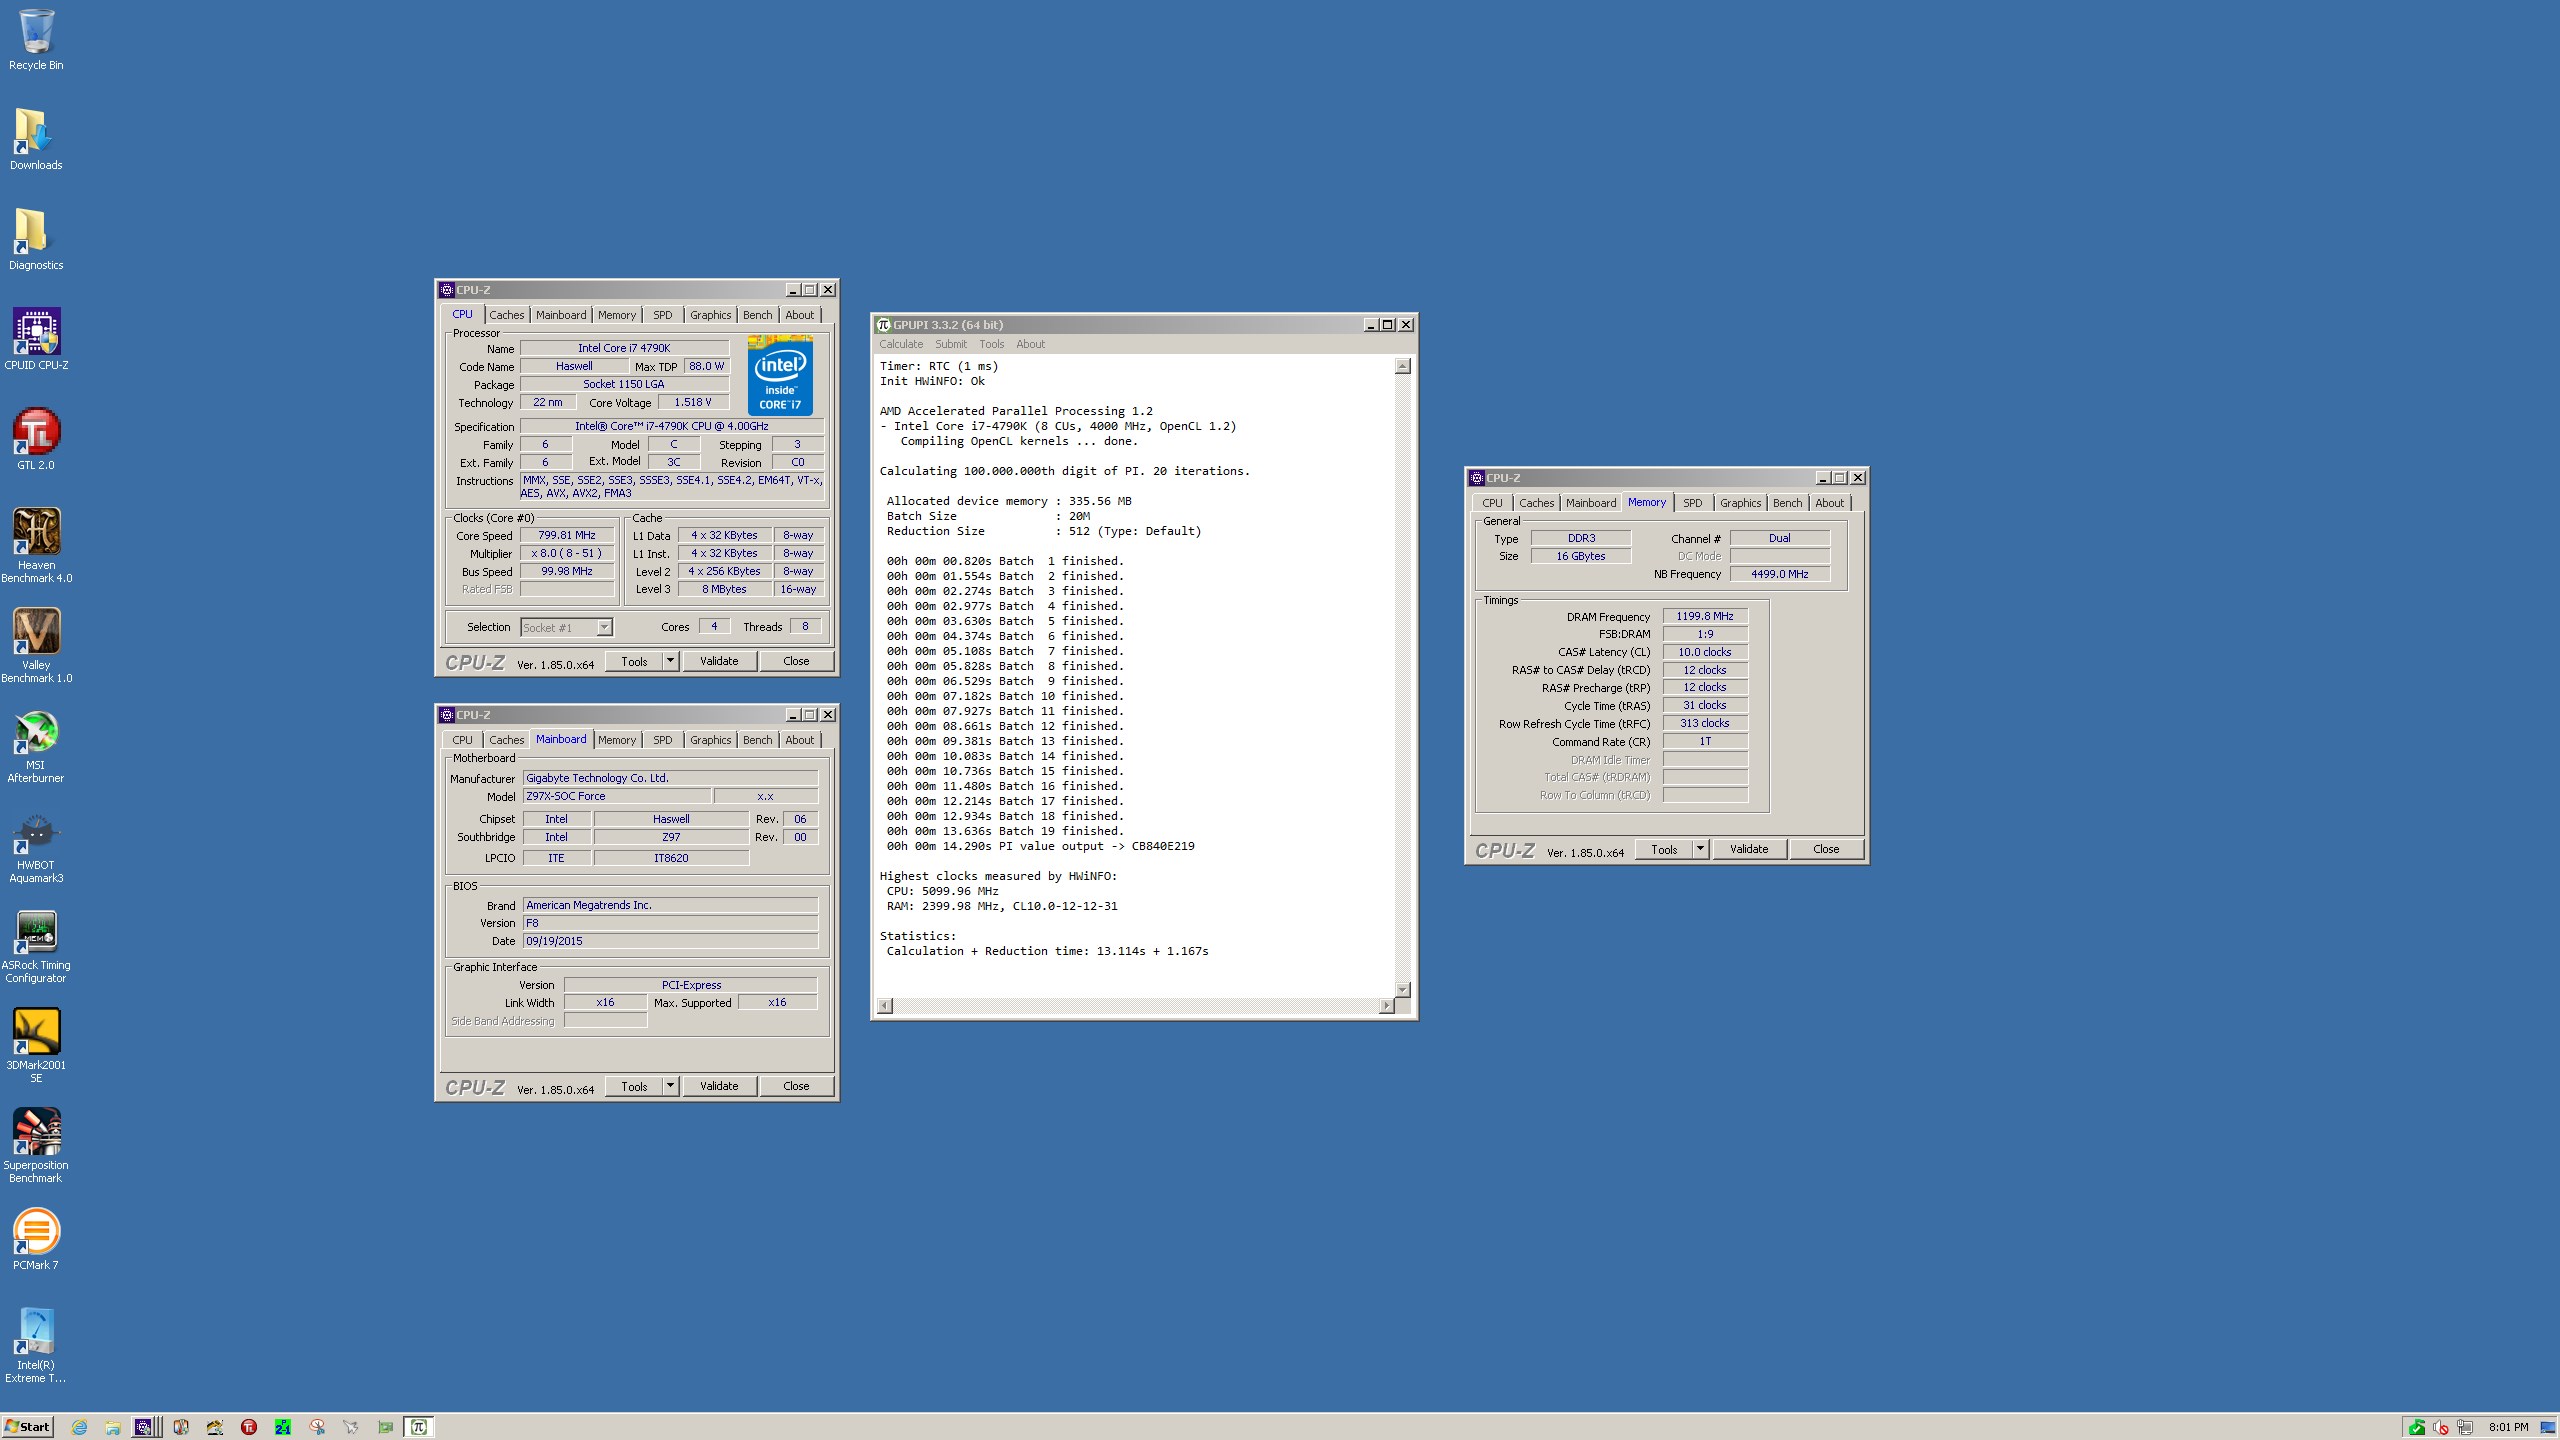Launch 3DMark2001 SE desktop shortcut
Image resolution: width=2560 pixels, height=1440 pixels.
coord(36,1045)
